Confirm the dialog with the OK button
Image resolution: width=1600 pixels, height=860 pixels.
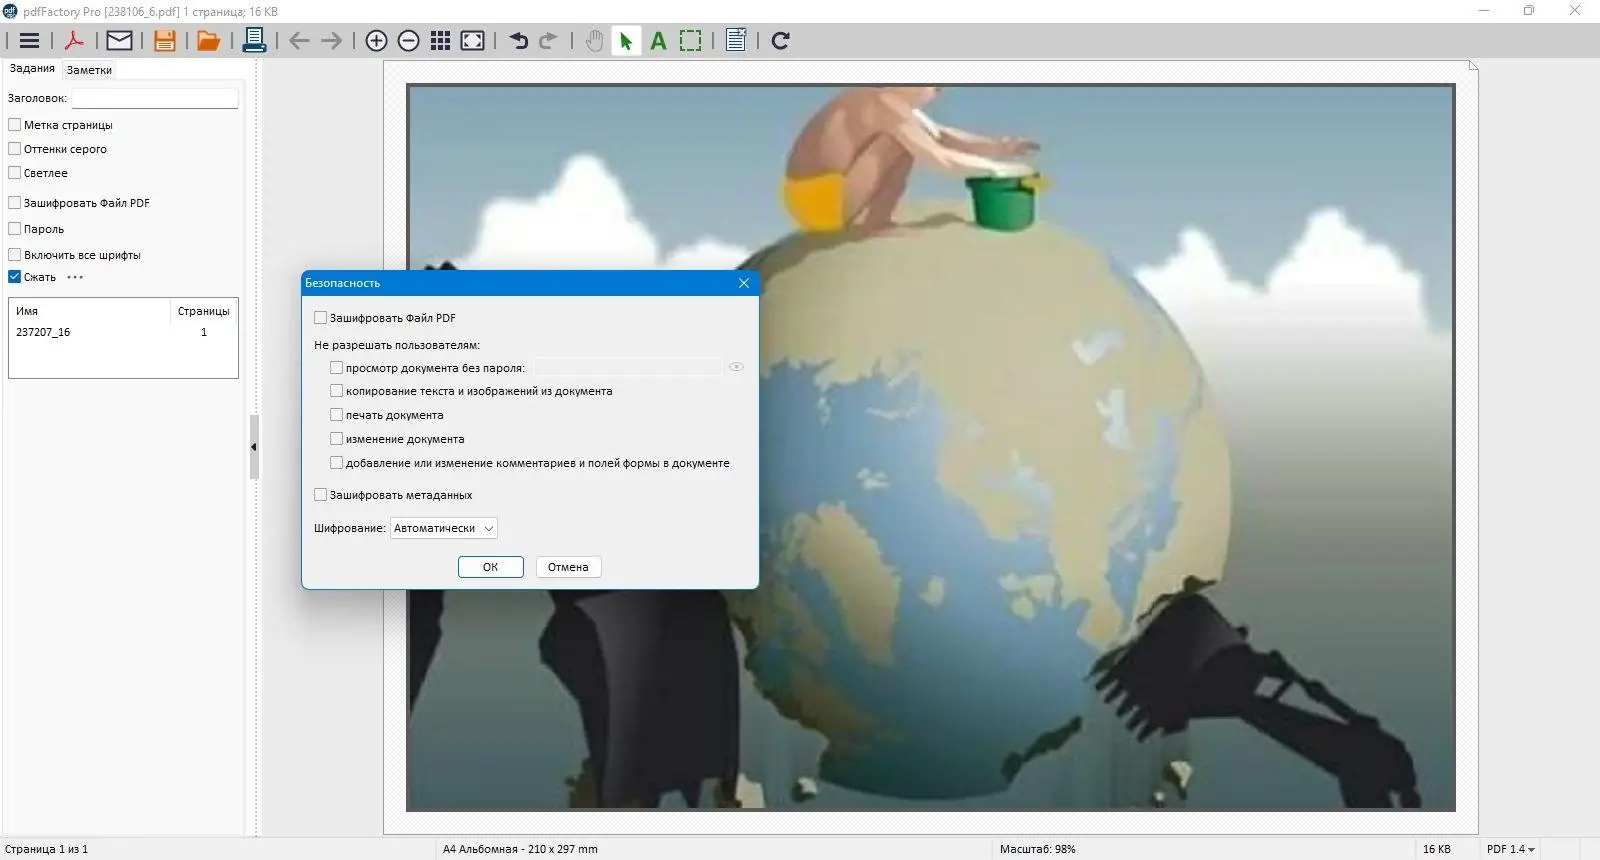click(x=490, y=567)
